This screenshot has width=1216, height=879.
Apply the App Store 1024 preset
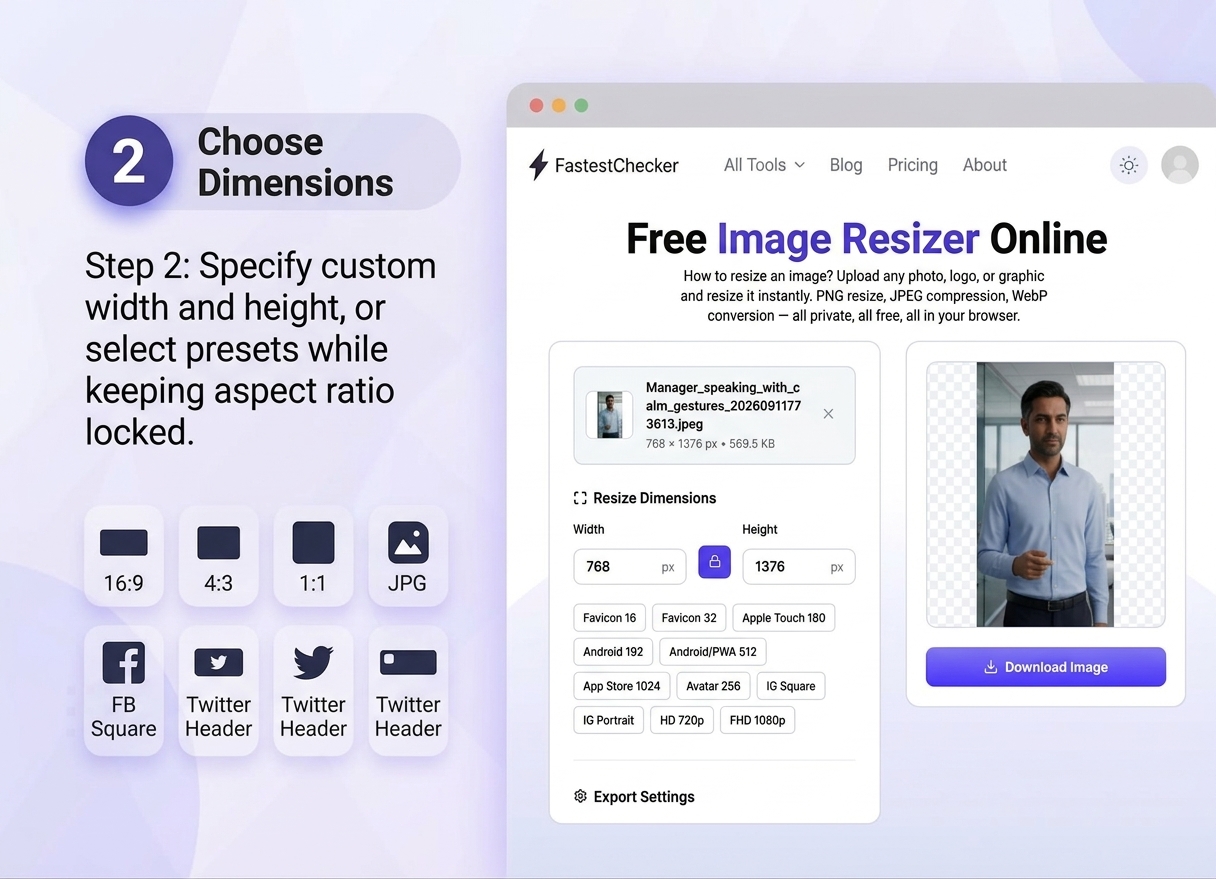622,686
